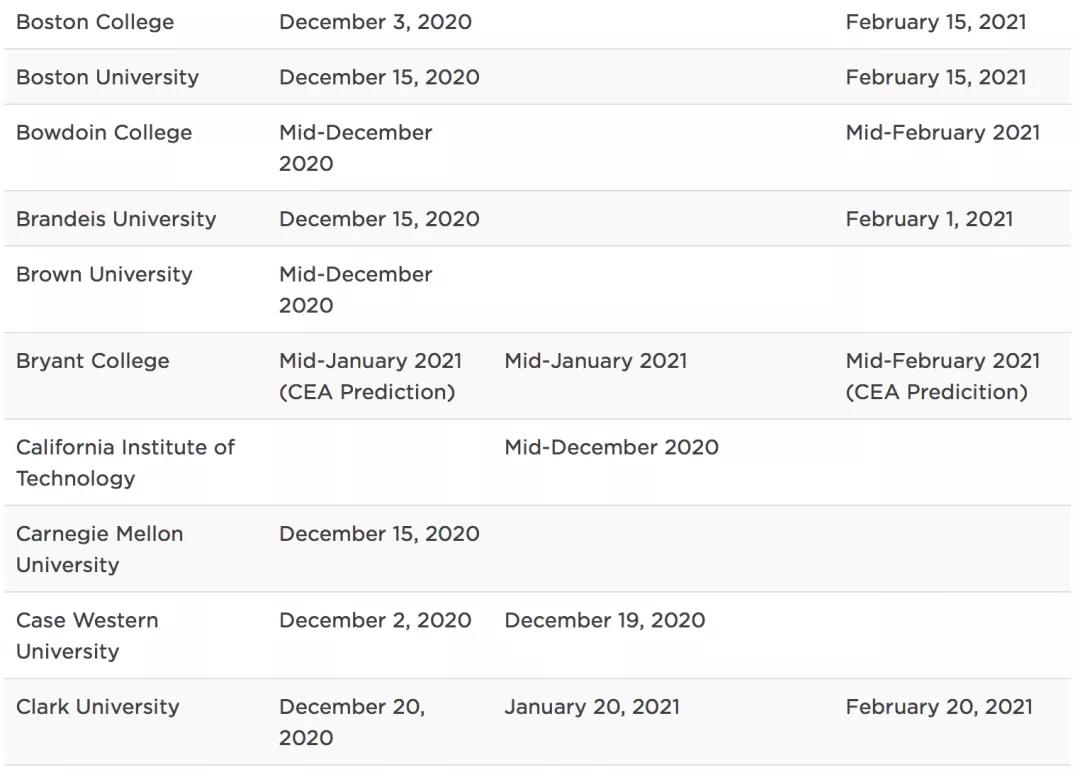Select Bowdoin's Mid-February 2021 cell
This screenshot has width=1080, height=777.
[942, 132]
